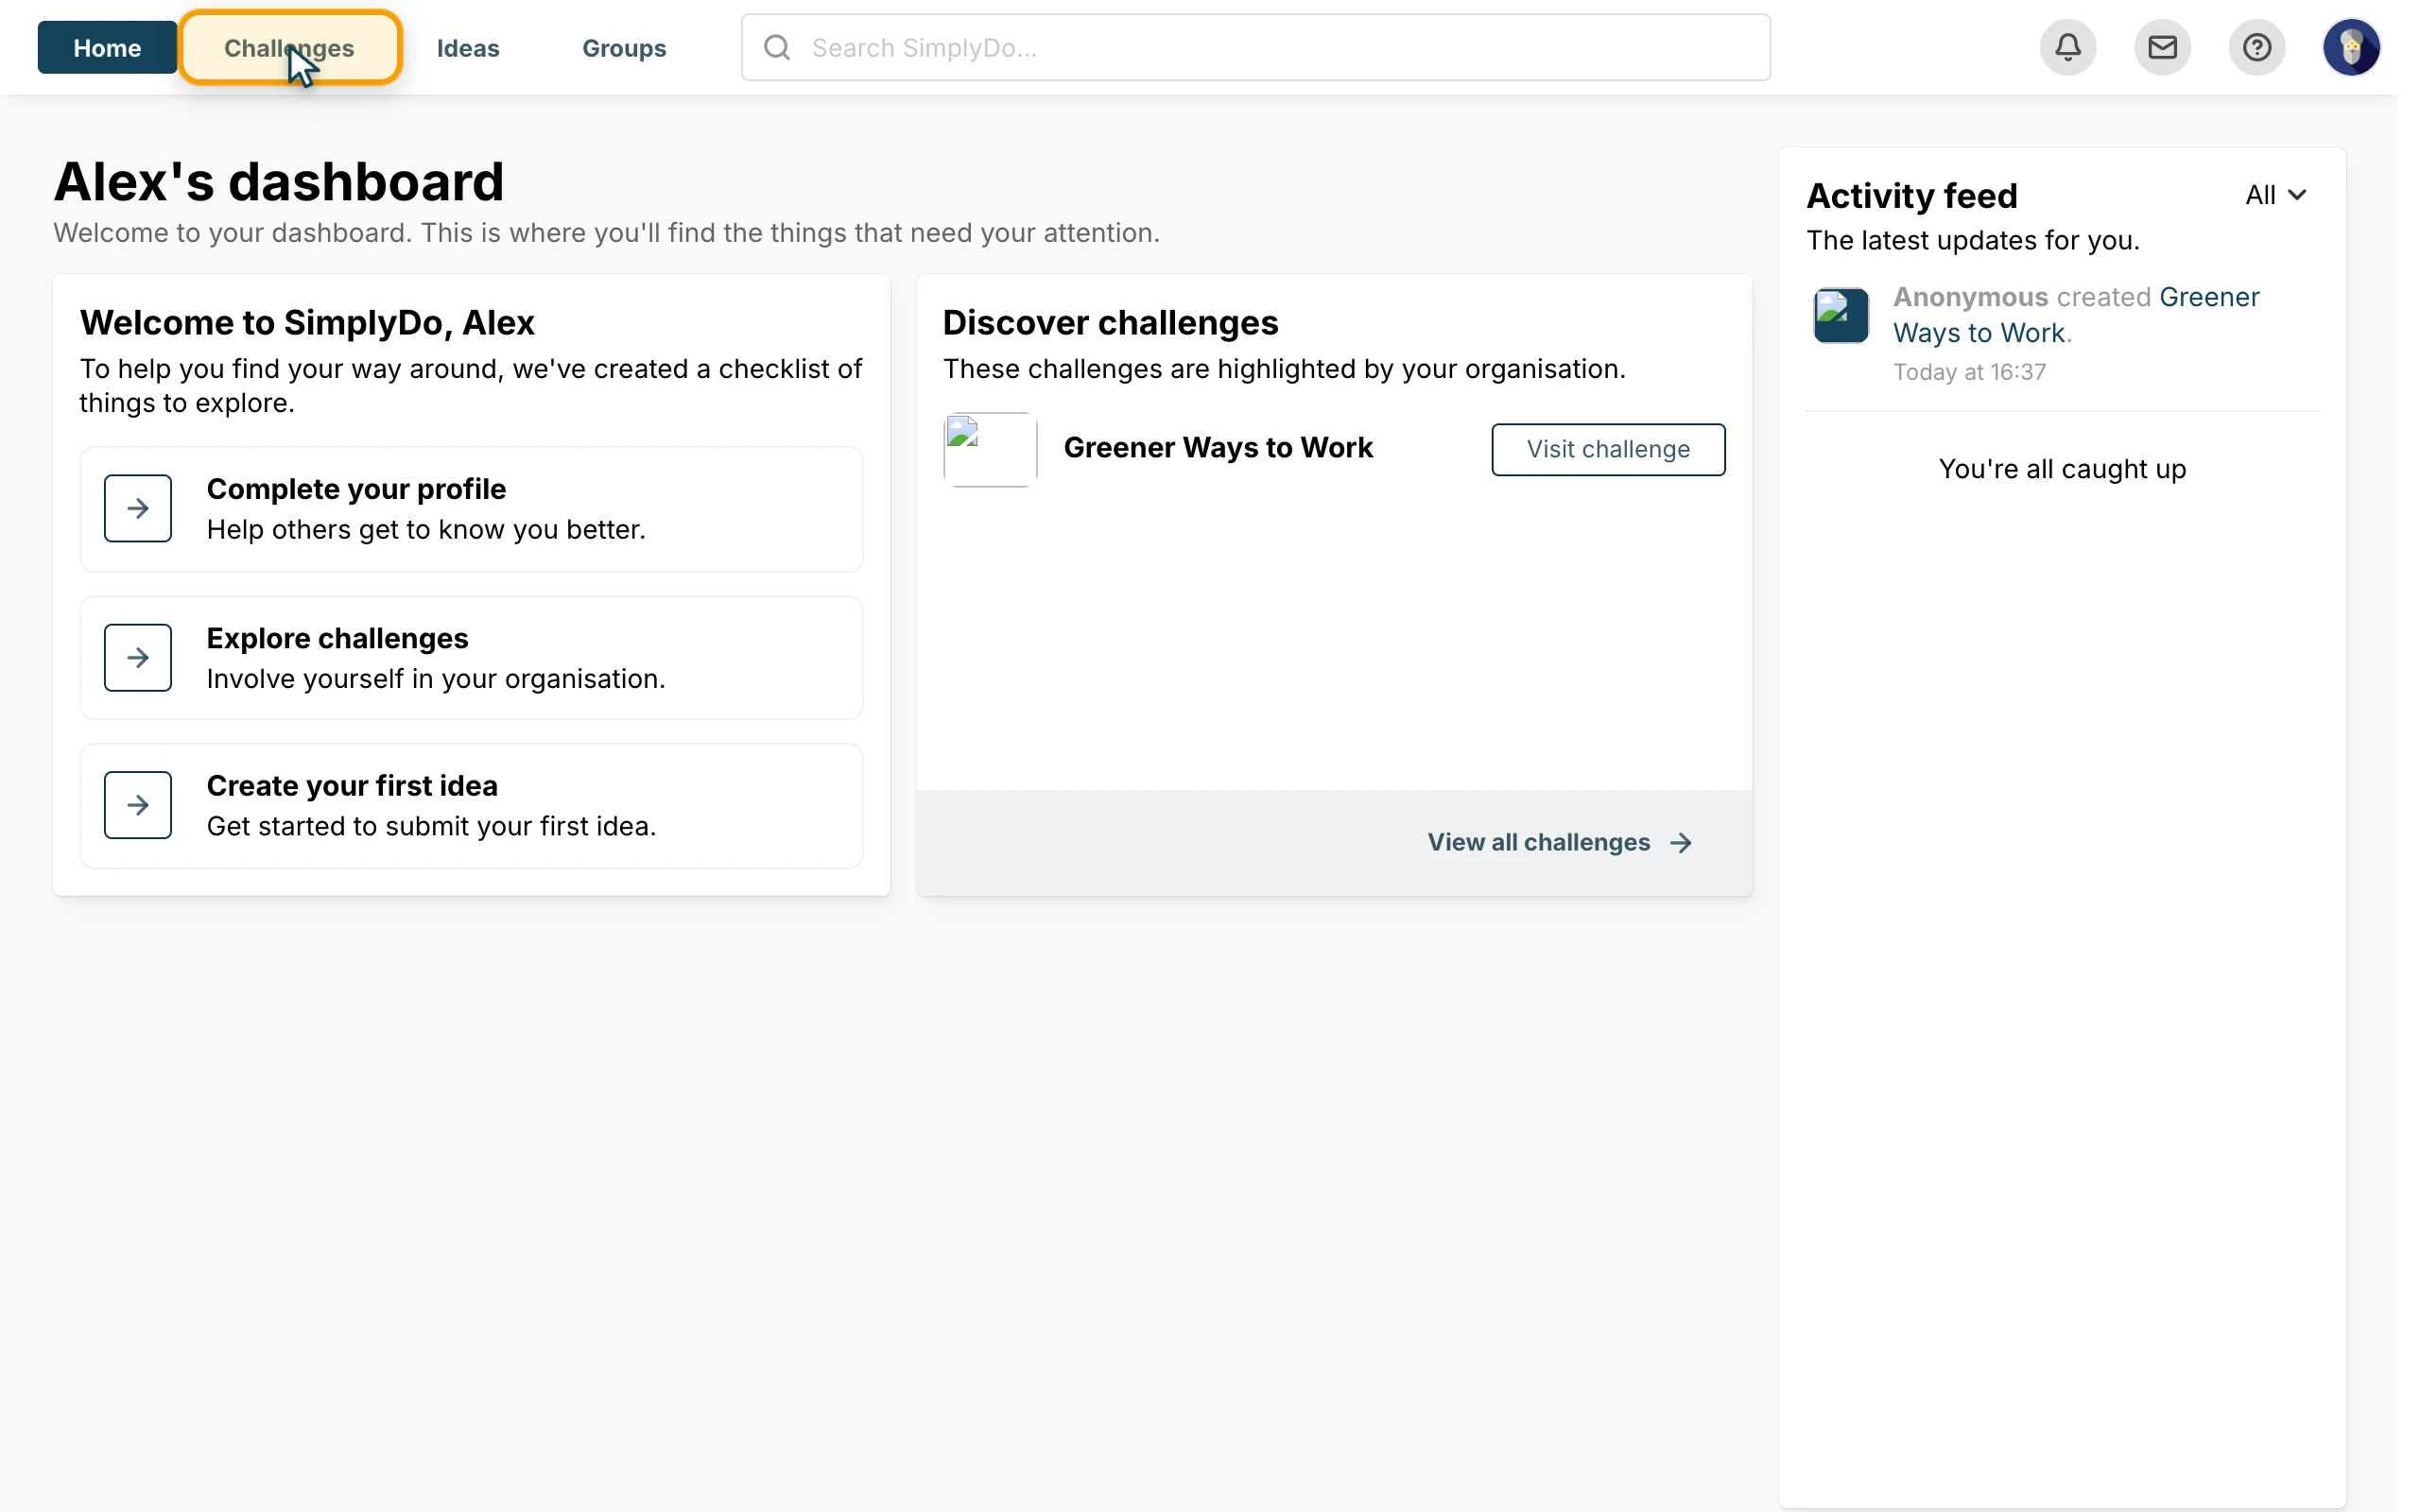This screenshot has height=1512, width=2420.
Task: Switch to the Ideas tab
Action: point(468,47)
